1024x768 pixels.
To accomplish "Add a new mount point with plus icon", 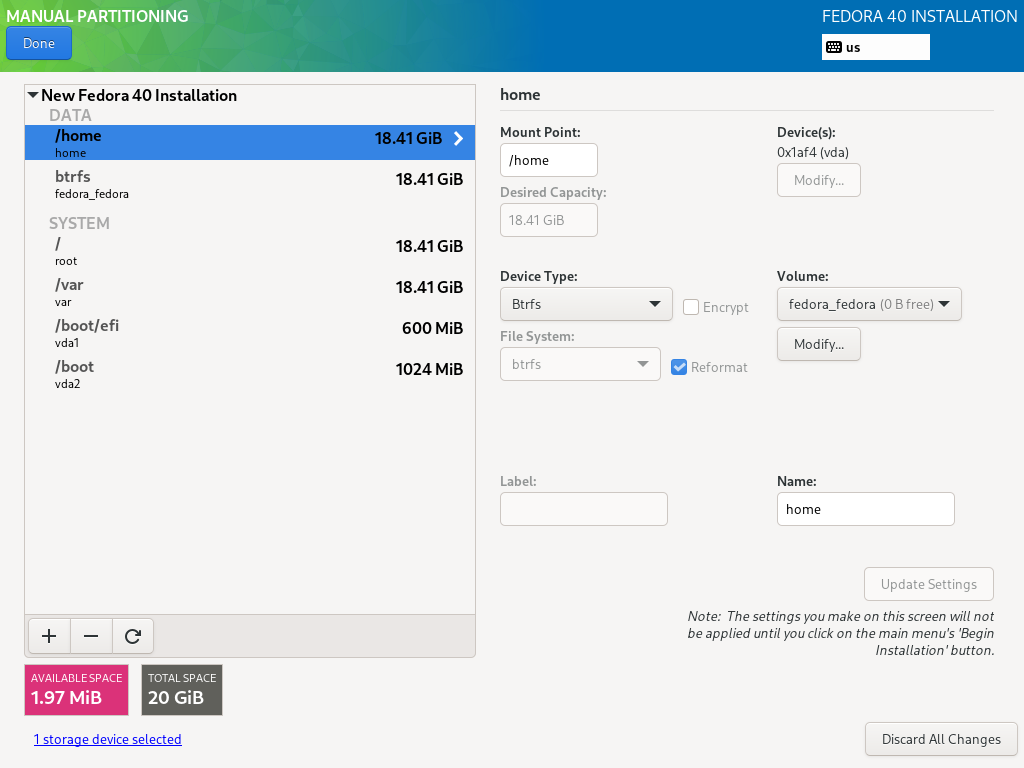I will pyautogui.click(x=49, y=636).
